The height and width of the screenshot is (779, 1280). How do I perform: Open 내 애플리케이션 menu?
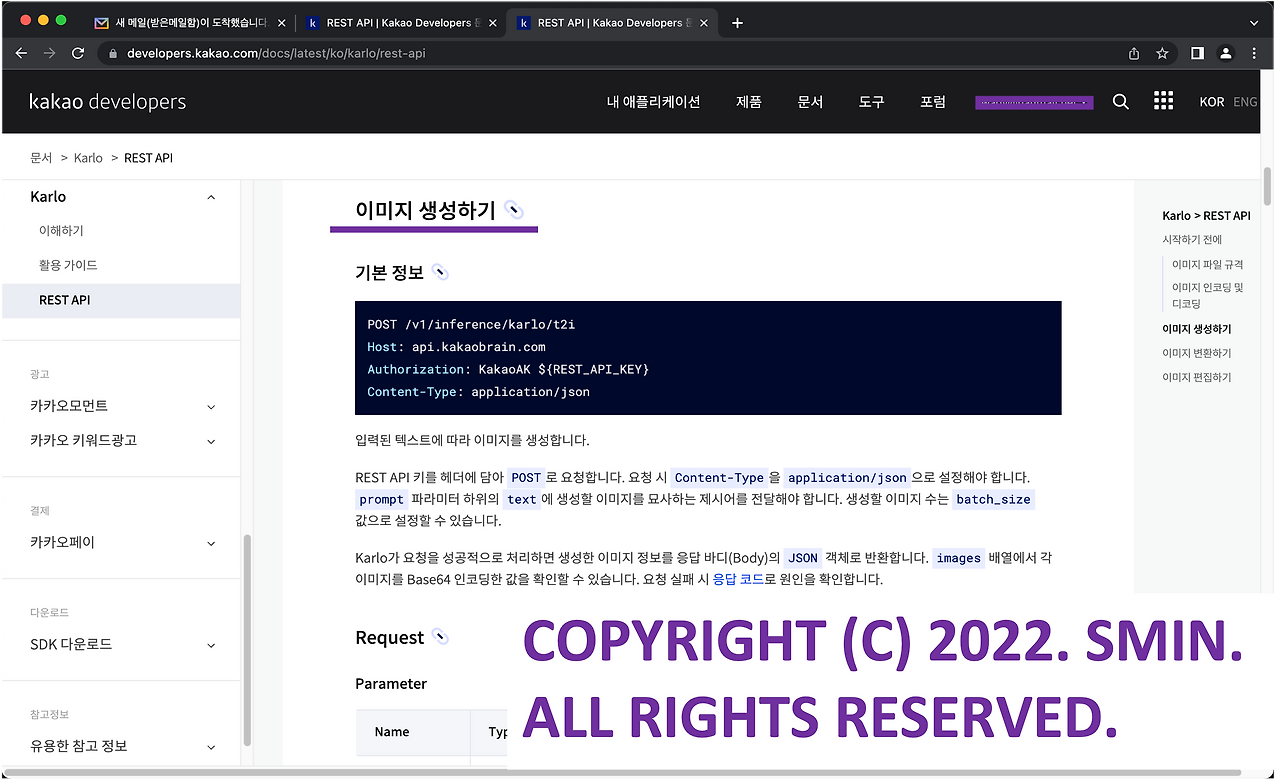pyautogui.click(x=653, y=102)
